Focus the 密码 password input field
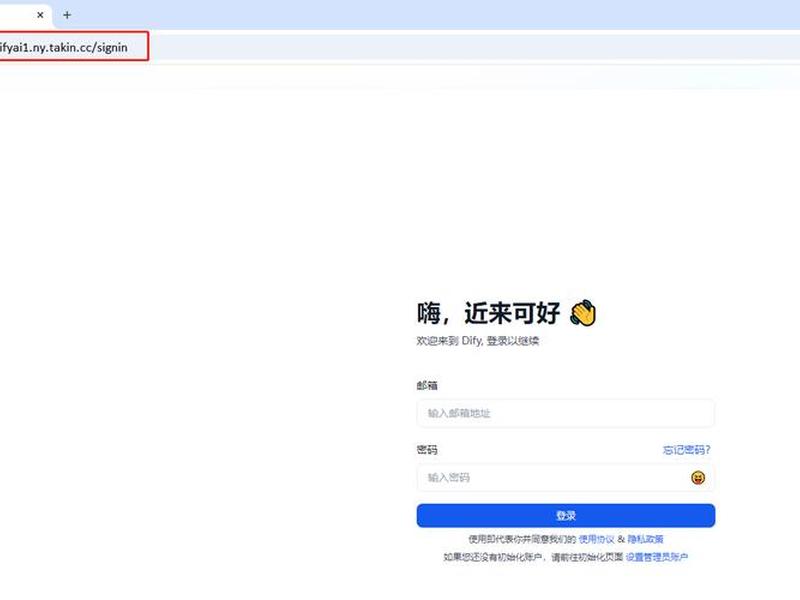 [x=565, y=478]
